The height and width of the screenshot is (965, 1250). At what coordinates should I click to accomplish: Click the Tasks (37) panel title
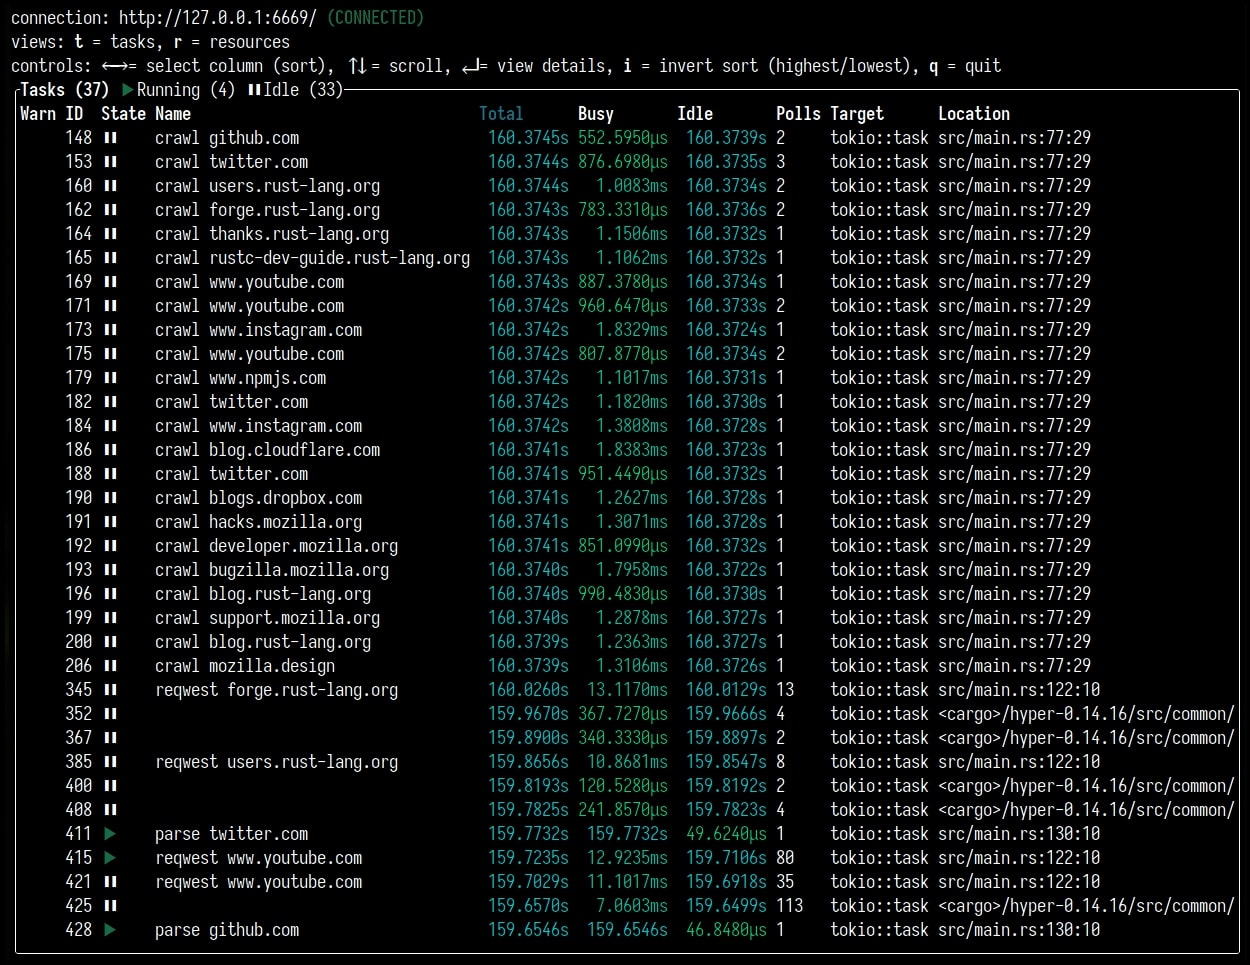click(64, 90)
